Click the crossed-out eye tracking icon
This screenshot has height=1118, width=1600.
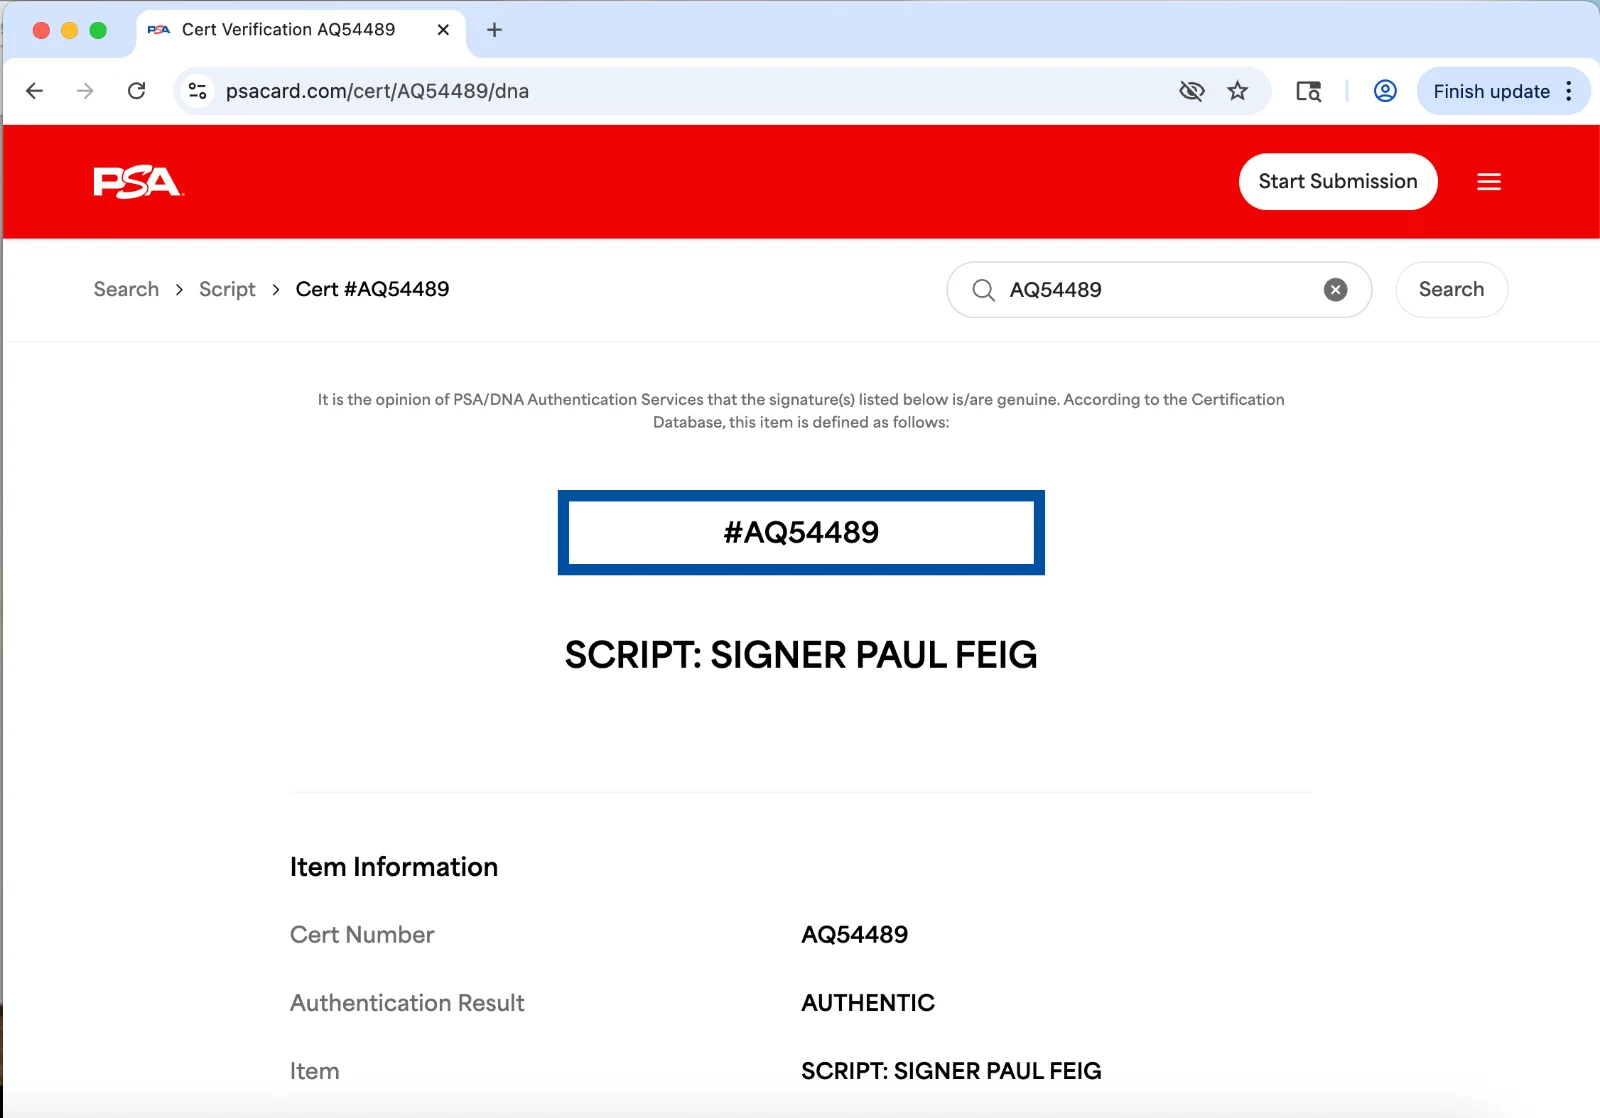[1191, 91]
